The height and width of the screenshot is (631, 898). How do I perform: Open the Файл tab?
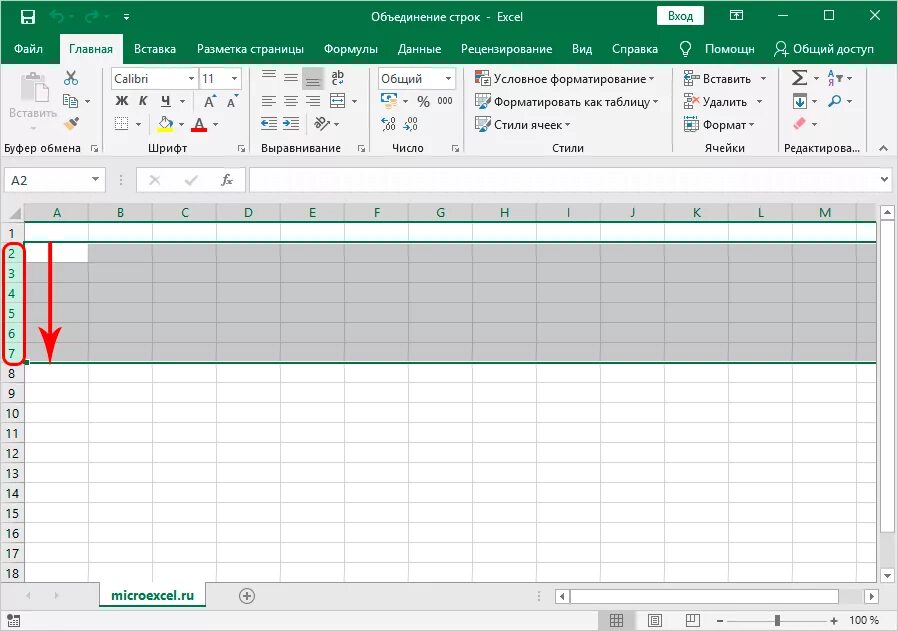pyautogui.click(x=28, y=49)
